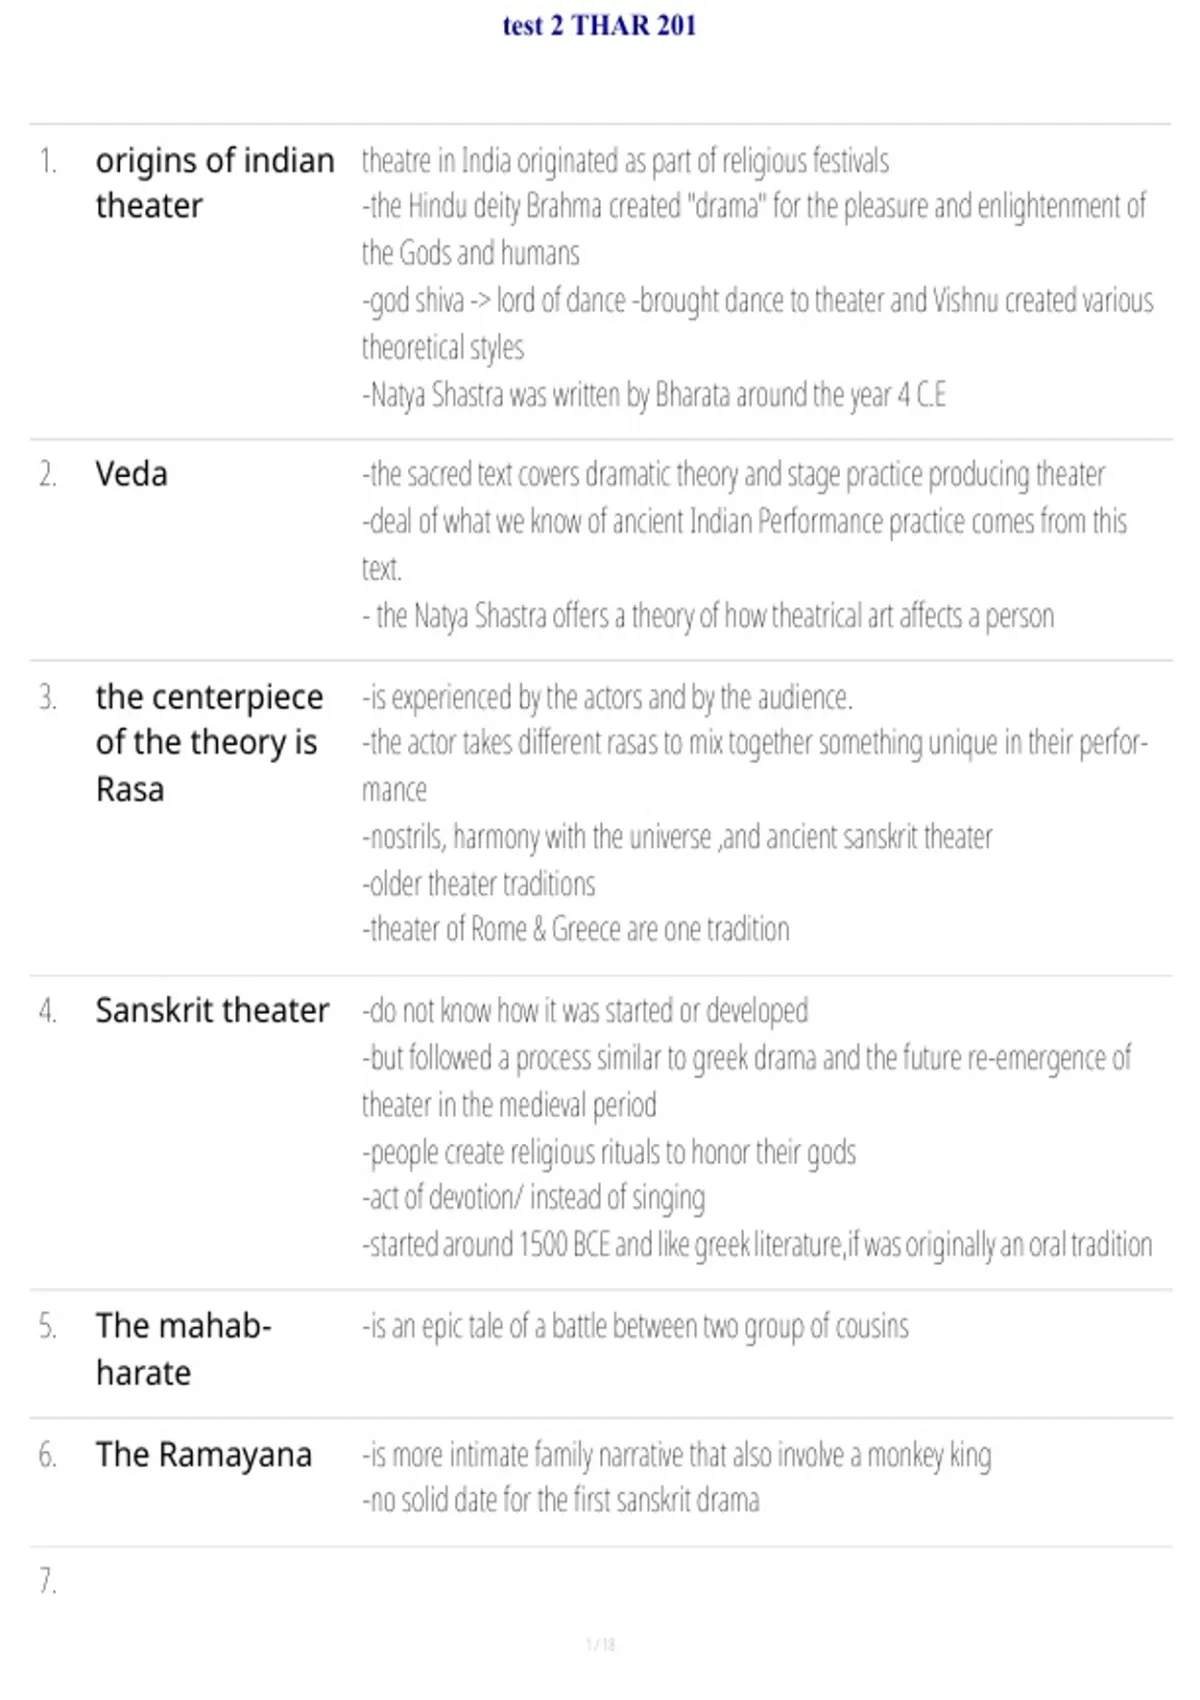This screenshot has width=1200, height=1700.
Task: Click row number 3 beside Rasa term
Action: coord(47,697)
